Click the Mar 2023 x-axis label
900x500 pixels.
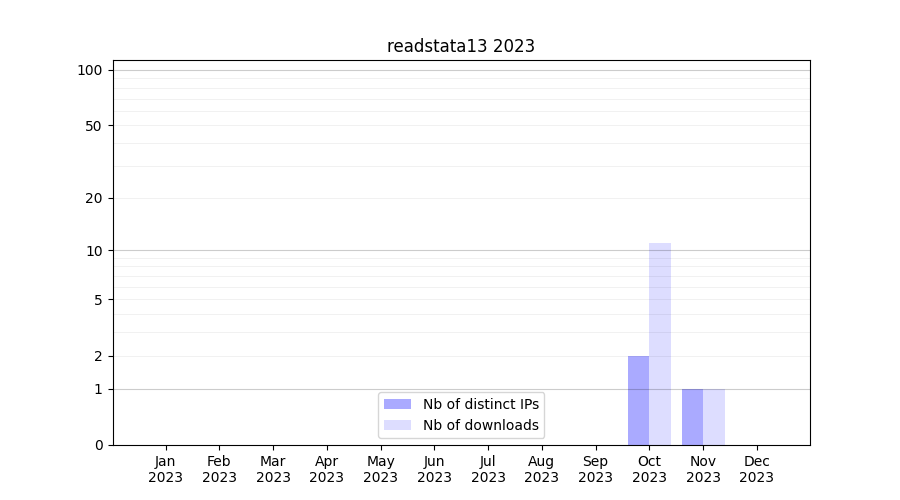pyautogui.click(x=273, y=469)
